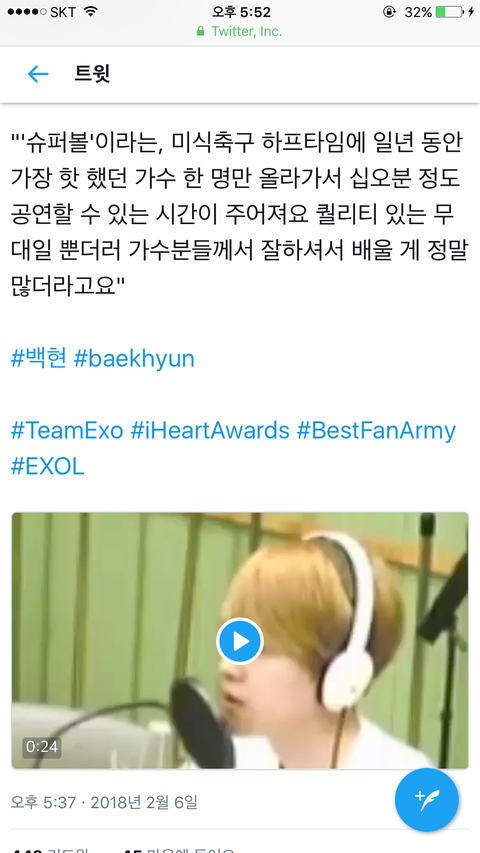480x853 pixels.
Task: Tap the battery icon in status bar
Action: coord(450,12)
